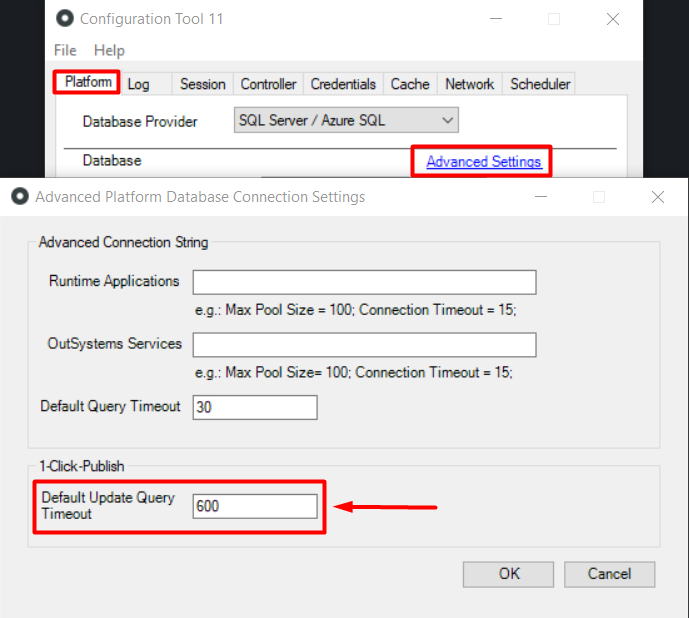Go to the Controller tab
Screen dimensions: 689x618
tap(268, 84)
